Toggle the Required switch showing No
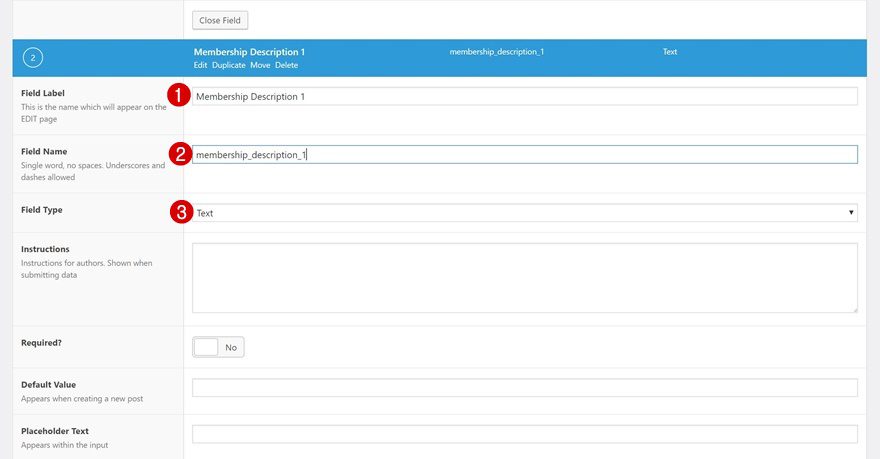Image resolution: width=880 pixels, height=459 pixels. 218,347
